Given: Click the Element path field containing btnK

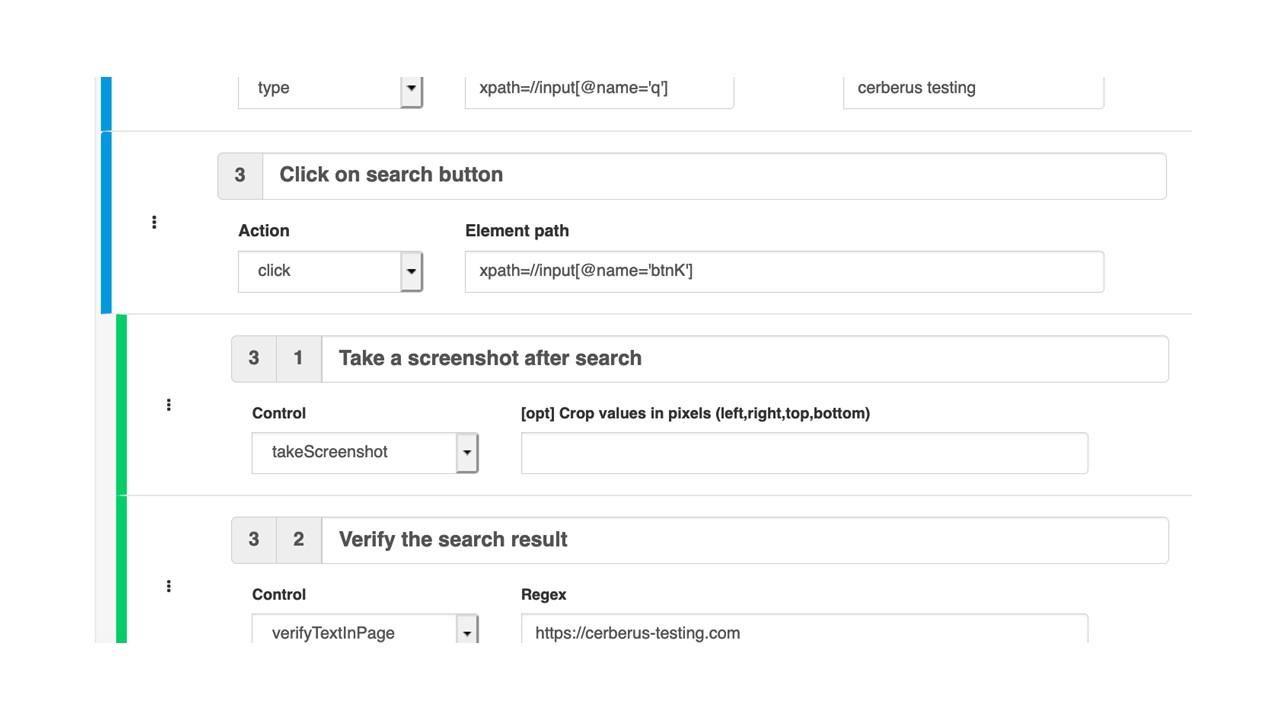Looking at the screenshot, I should pos(783,271).
